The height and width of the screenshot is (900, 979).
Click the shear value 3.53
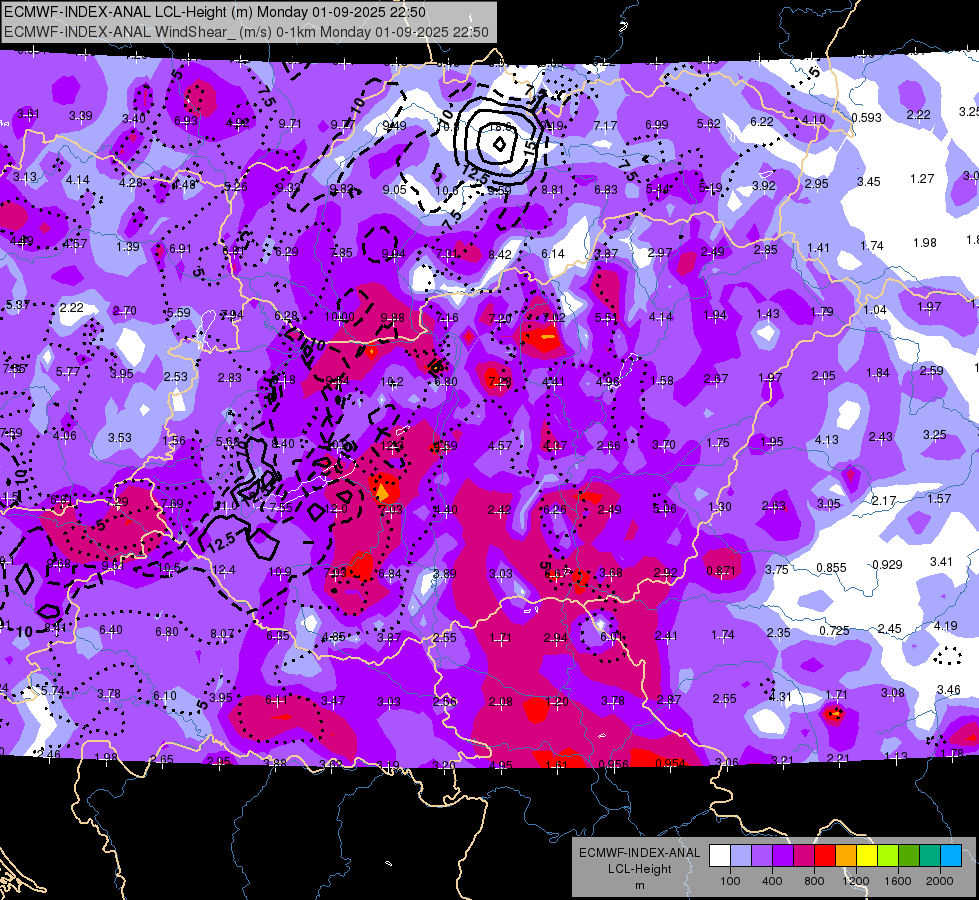click(120, 438)
